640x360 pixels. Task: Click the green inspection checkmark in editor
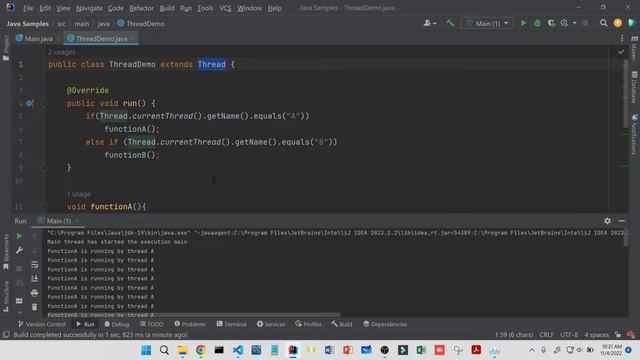621,52
